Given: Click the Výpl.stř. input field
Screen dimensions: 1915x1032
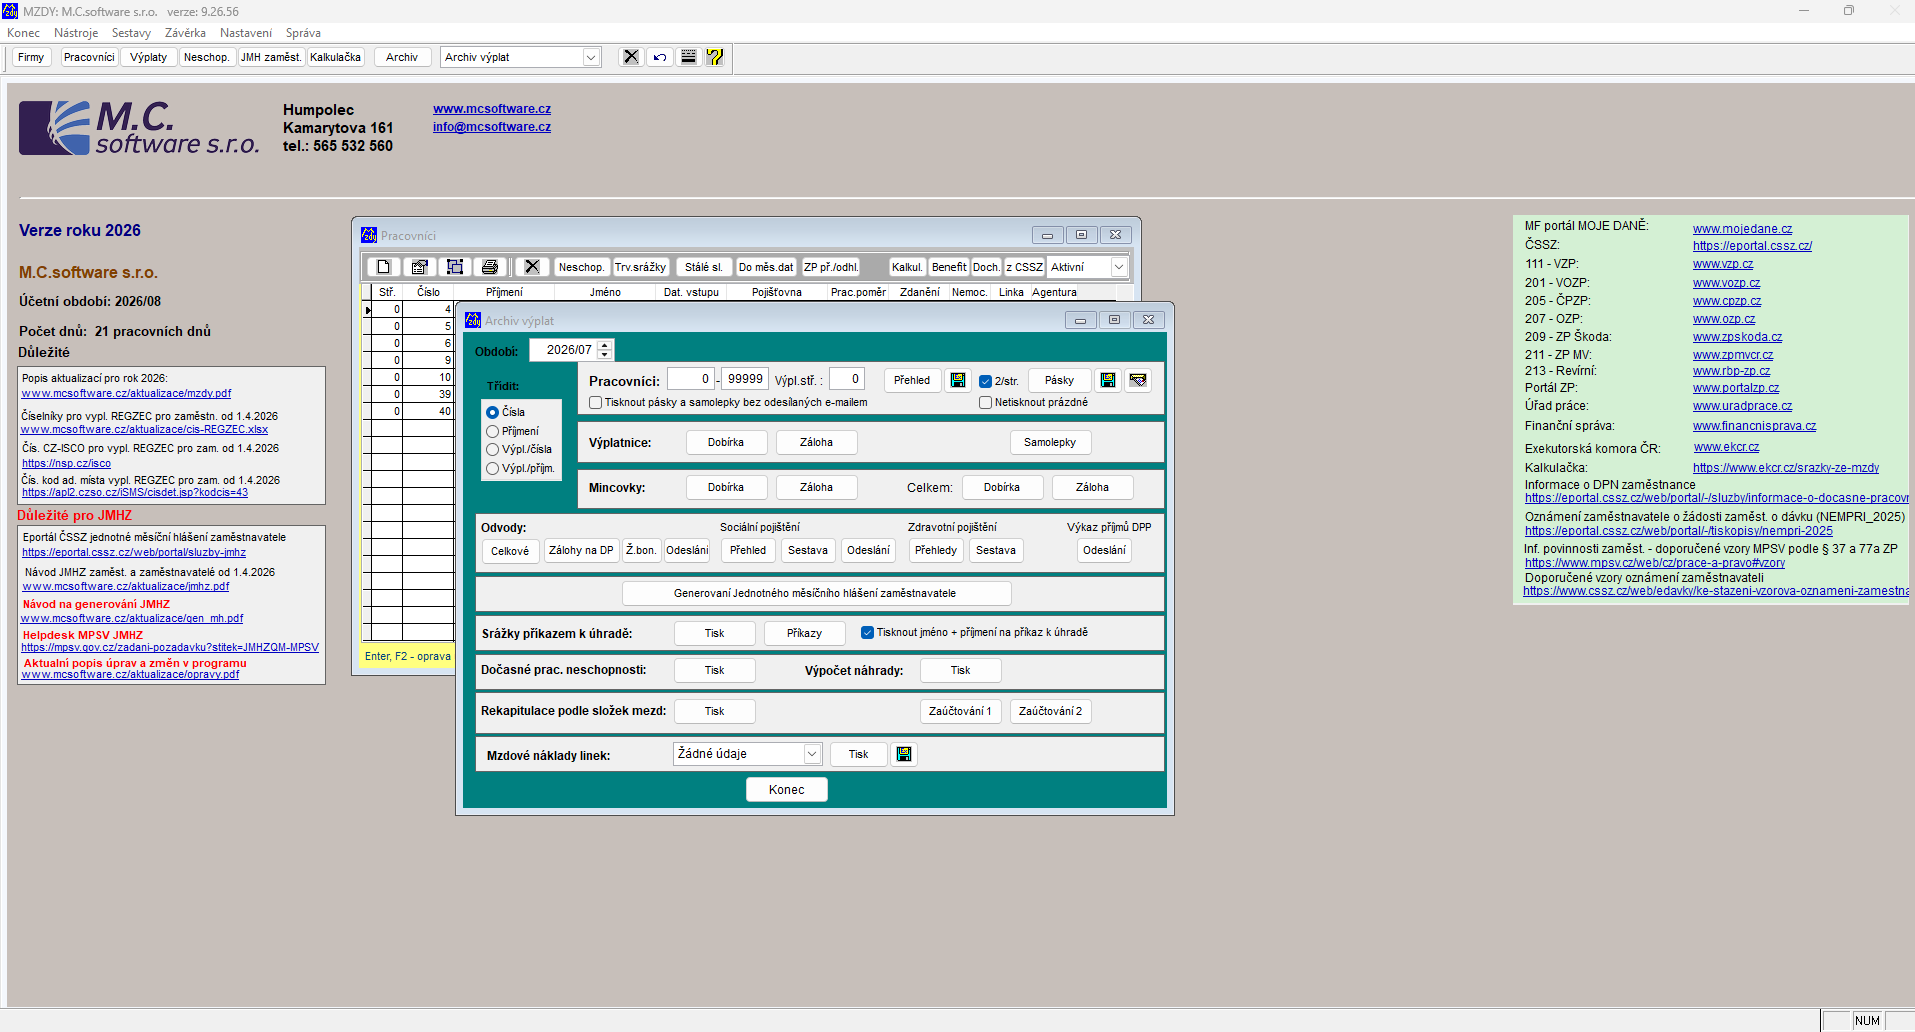Looking at the screenshot, I should coord(846,379).
